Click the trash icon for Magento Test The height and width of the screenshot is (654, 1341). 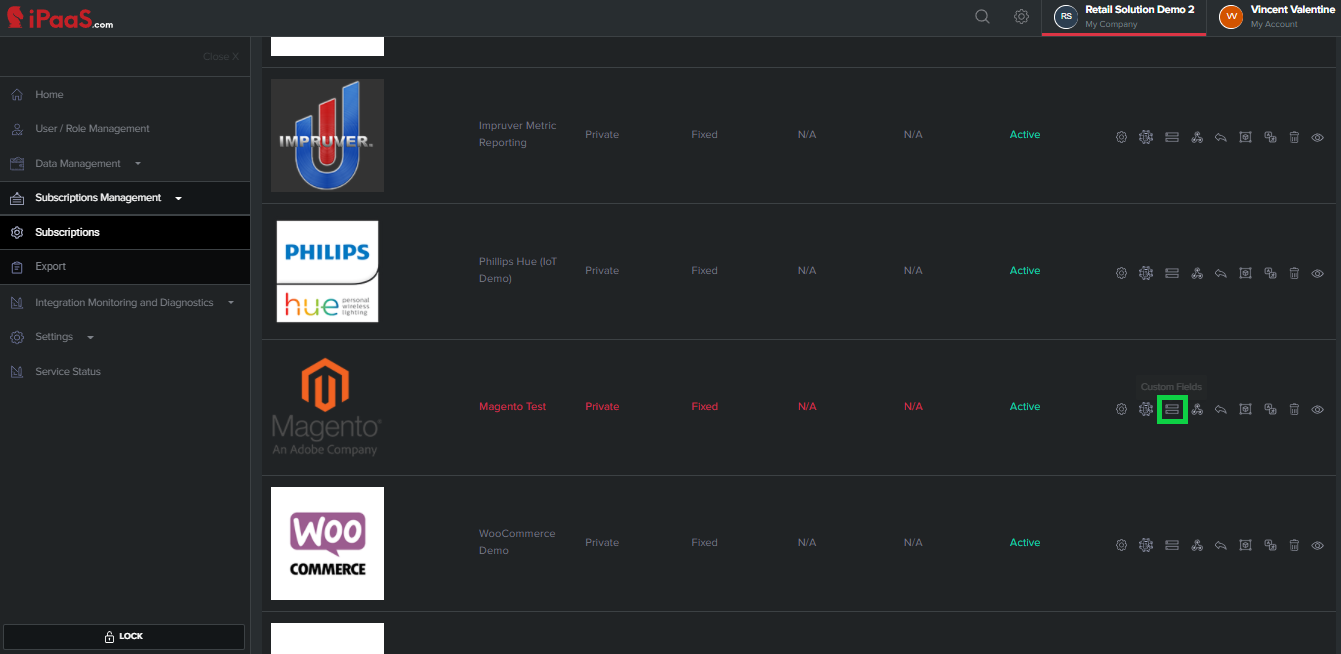[x=1294, y=409]
